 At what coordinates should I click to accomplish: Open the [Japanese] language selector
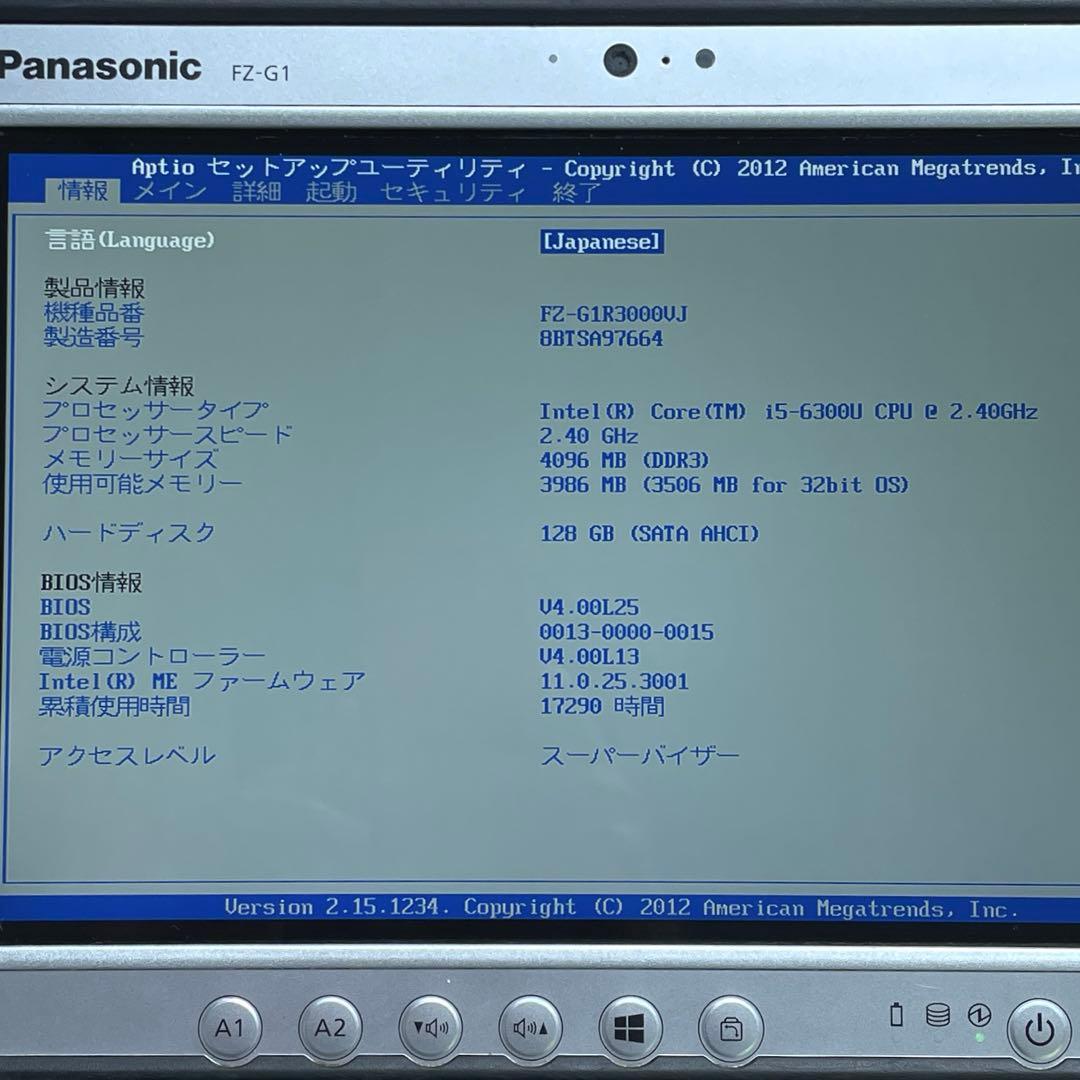pyautogui.click(x=601, y=241)
